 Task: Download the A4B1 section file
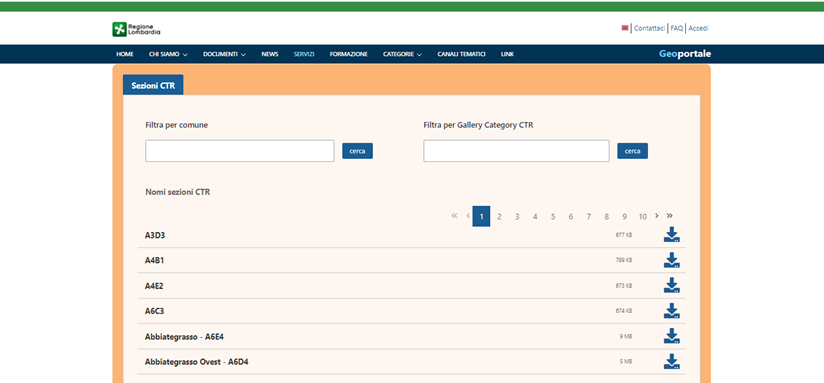(672, 260)
